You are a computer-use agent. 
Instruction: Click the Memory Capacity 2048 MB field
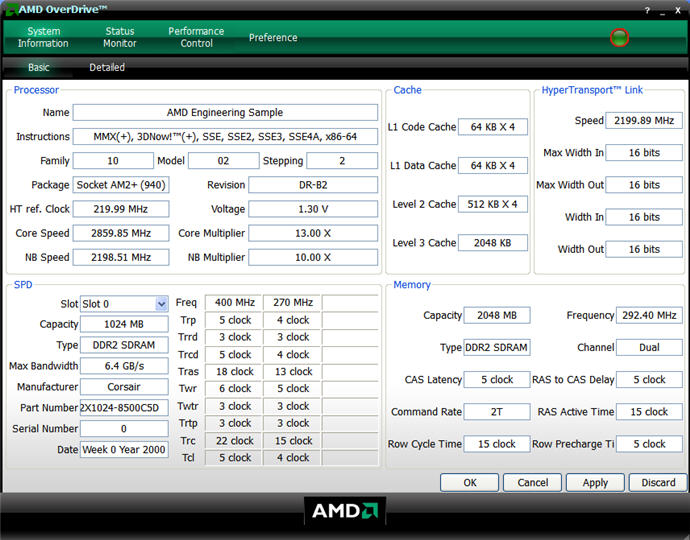pos(497,315)
